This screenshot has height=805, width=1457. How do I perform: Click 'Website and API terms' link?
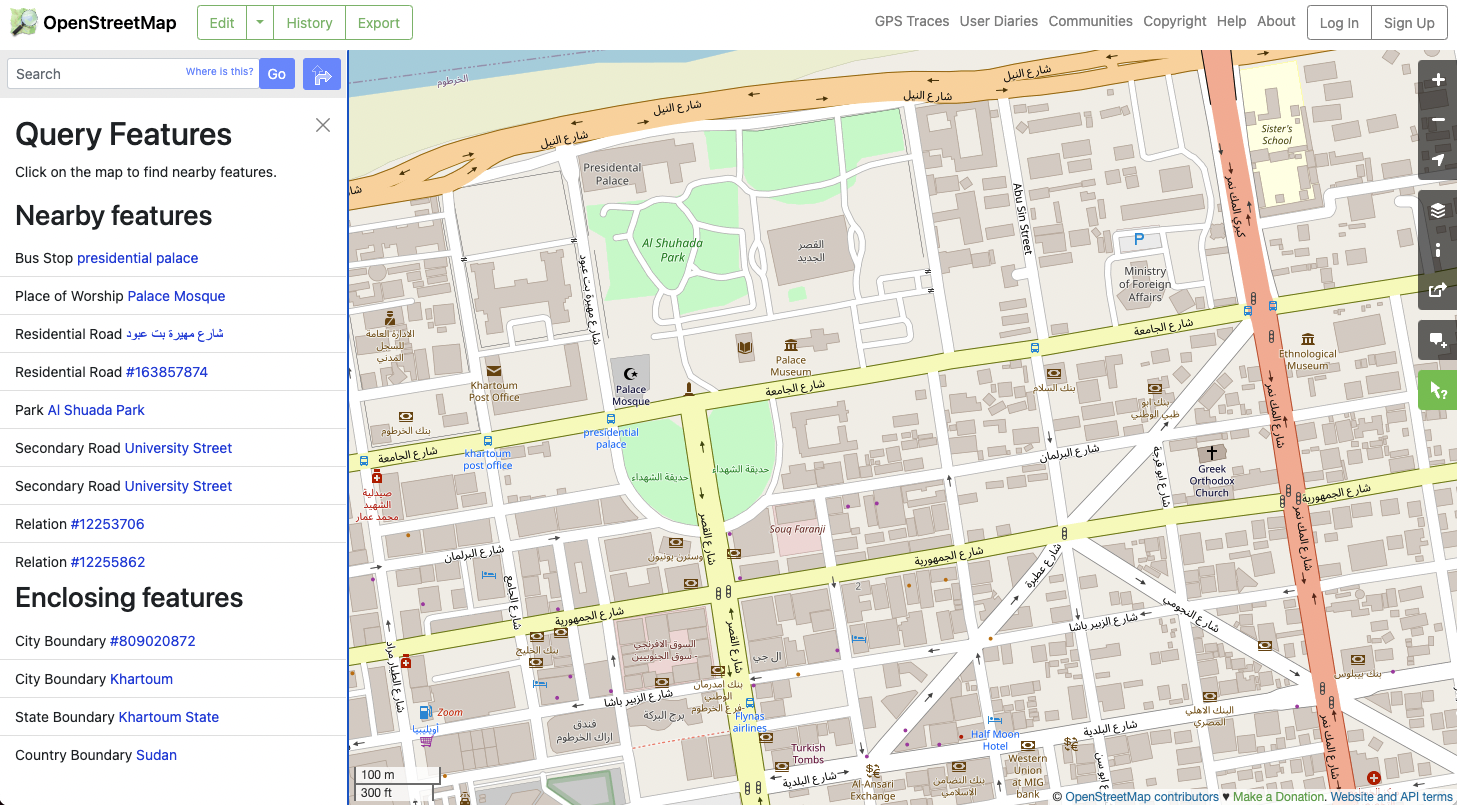(1391, 797)
